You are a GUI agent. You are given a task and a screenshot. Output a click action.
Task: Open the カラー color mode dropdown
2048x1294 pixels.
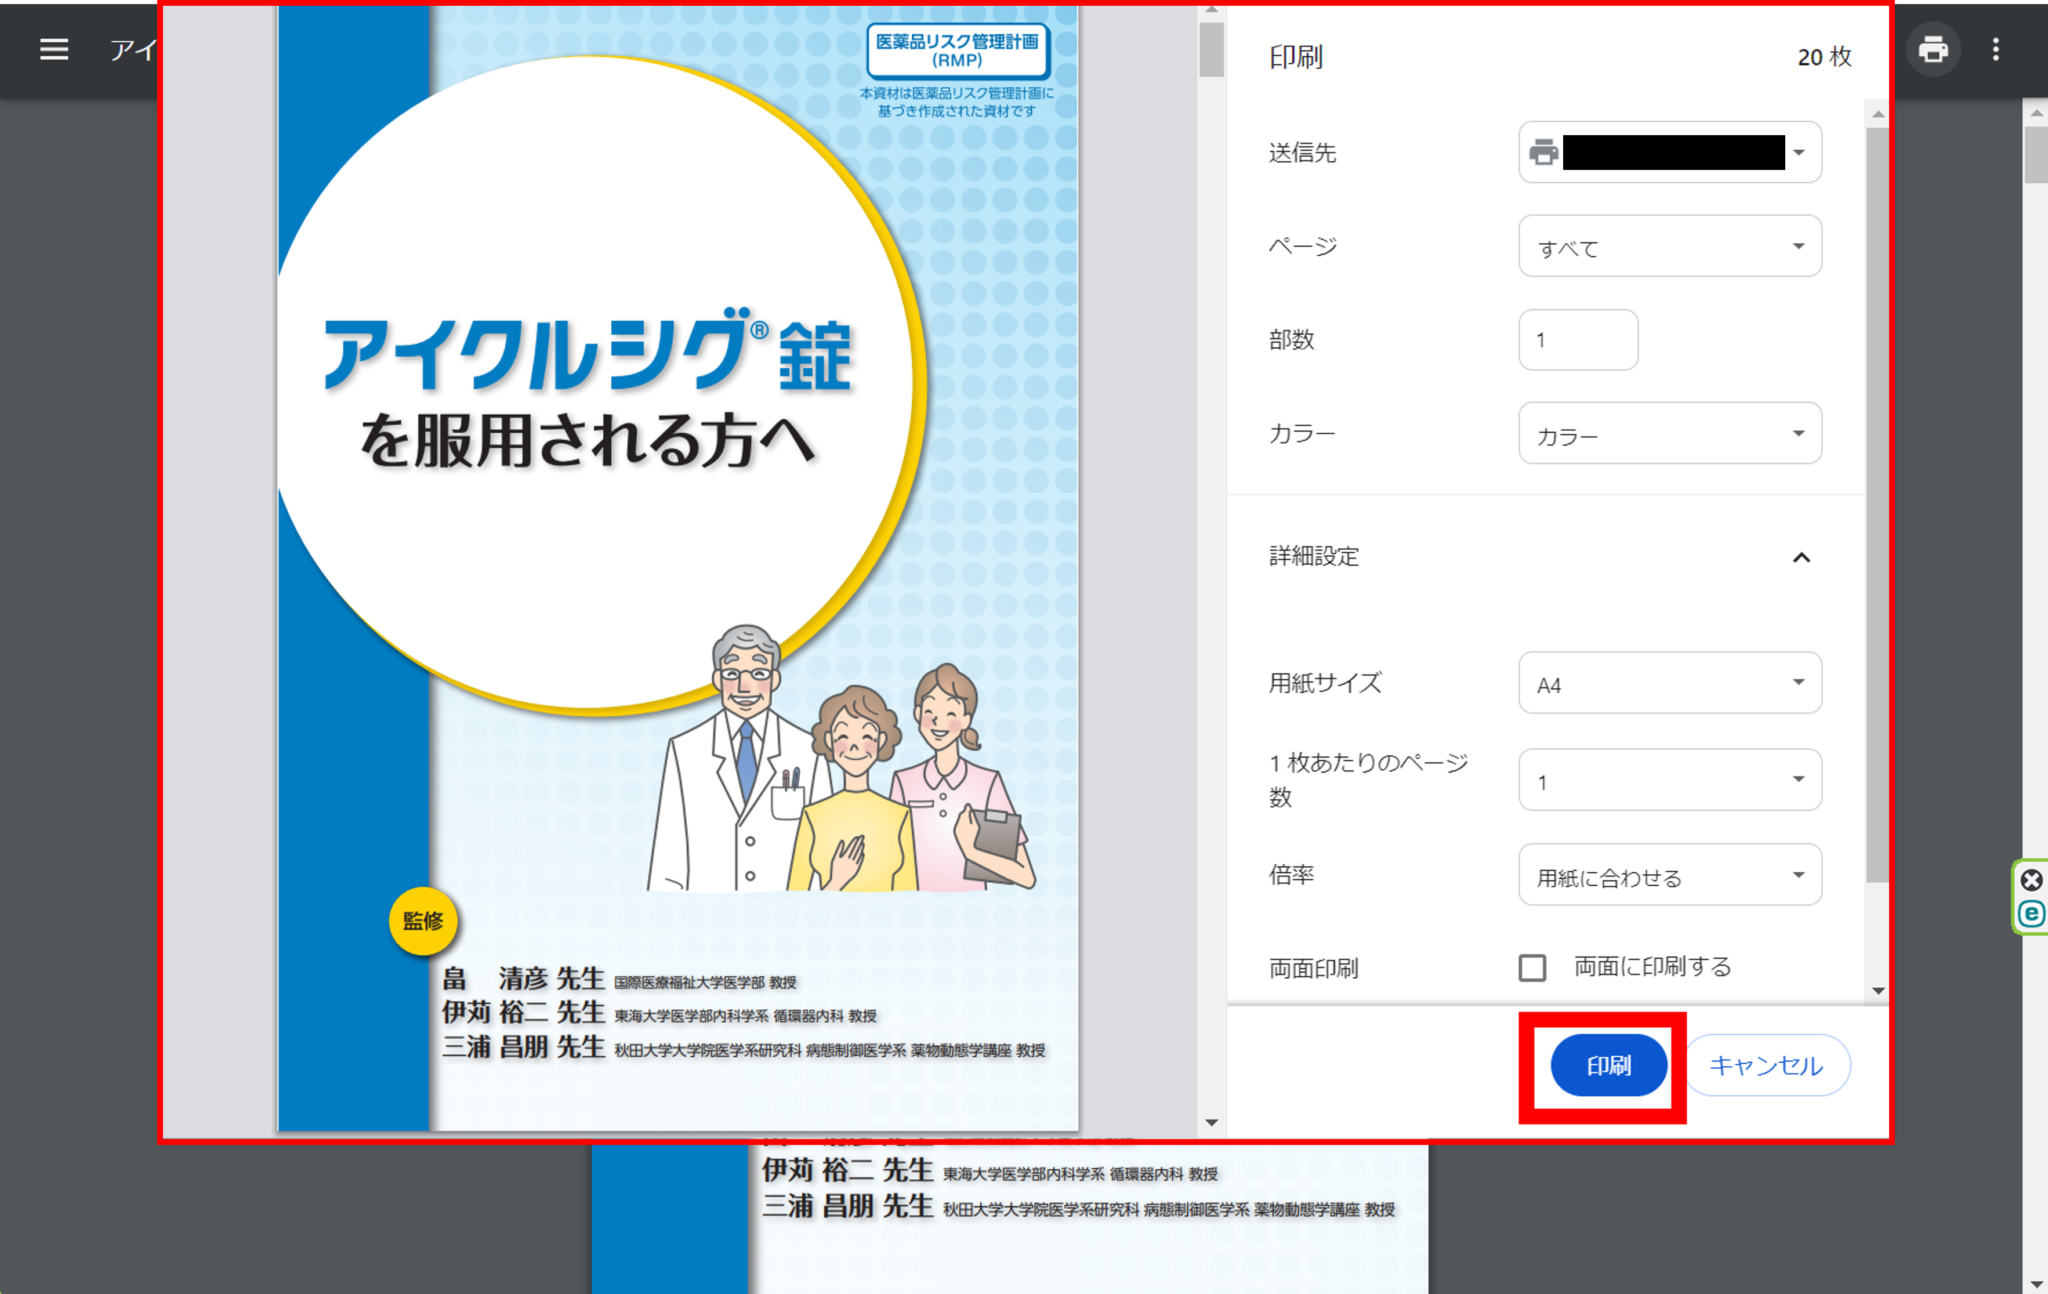tap(1669, 434)
